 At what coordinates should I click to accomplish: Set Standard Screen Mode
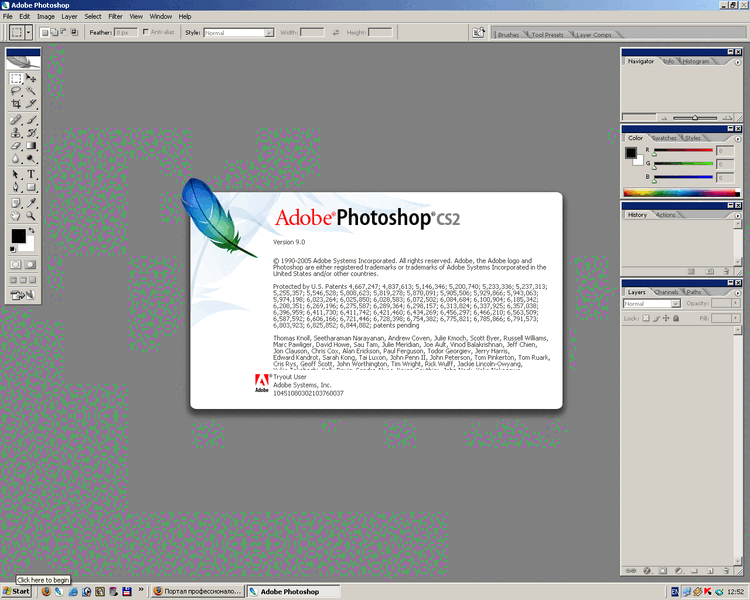tap(13, 280)
